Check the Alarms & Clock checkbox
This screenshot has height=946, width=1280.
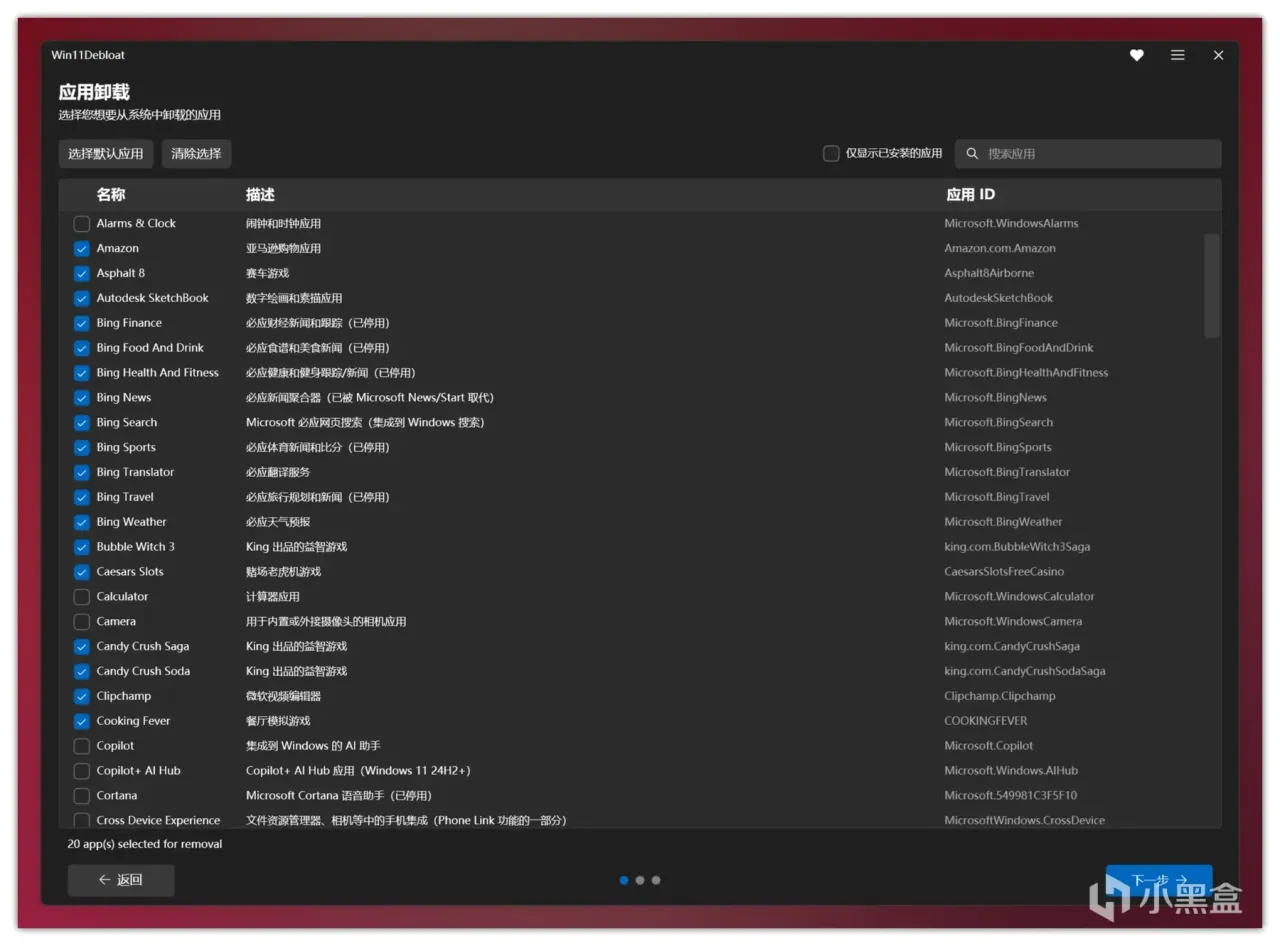[82, 223]
